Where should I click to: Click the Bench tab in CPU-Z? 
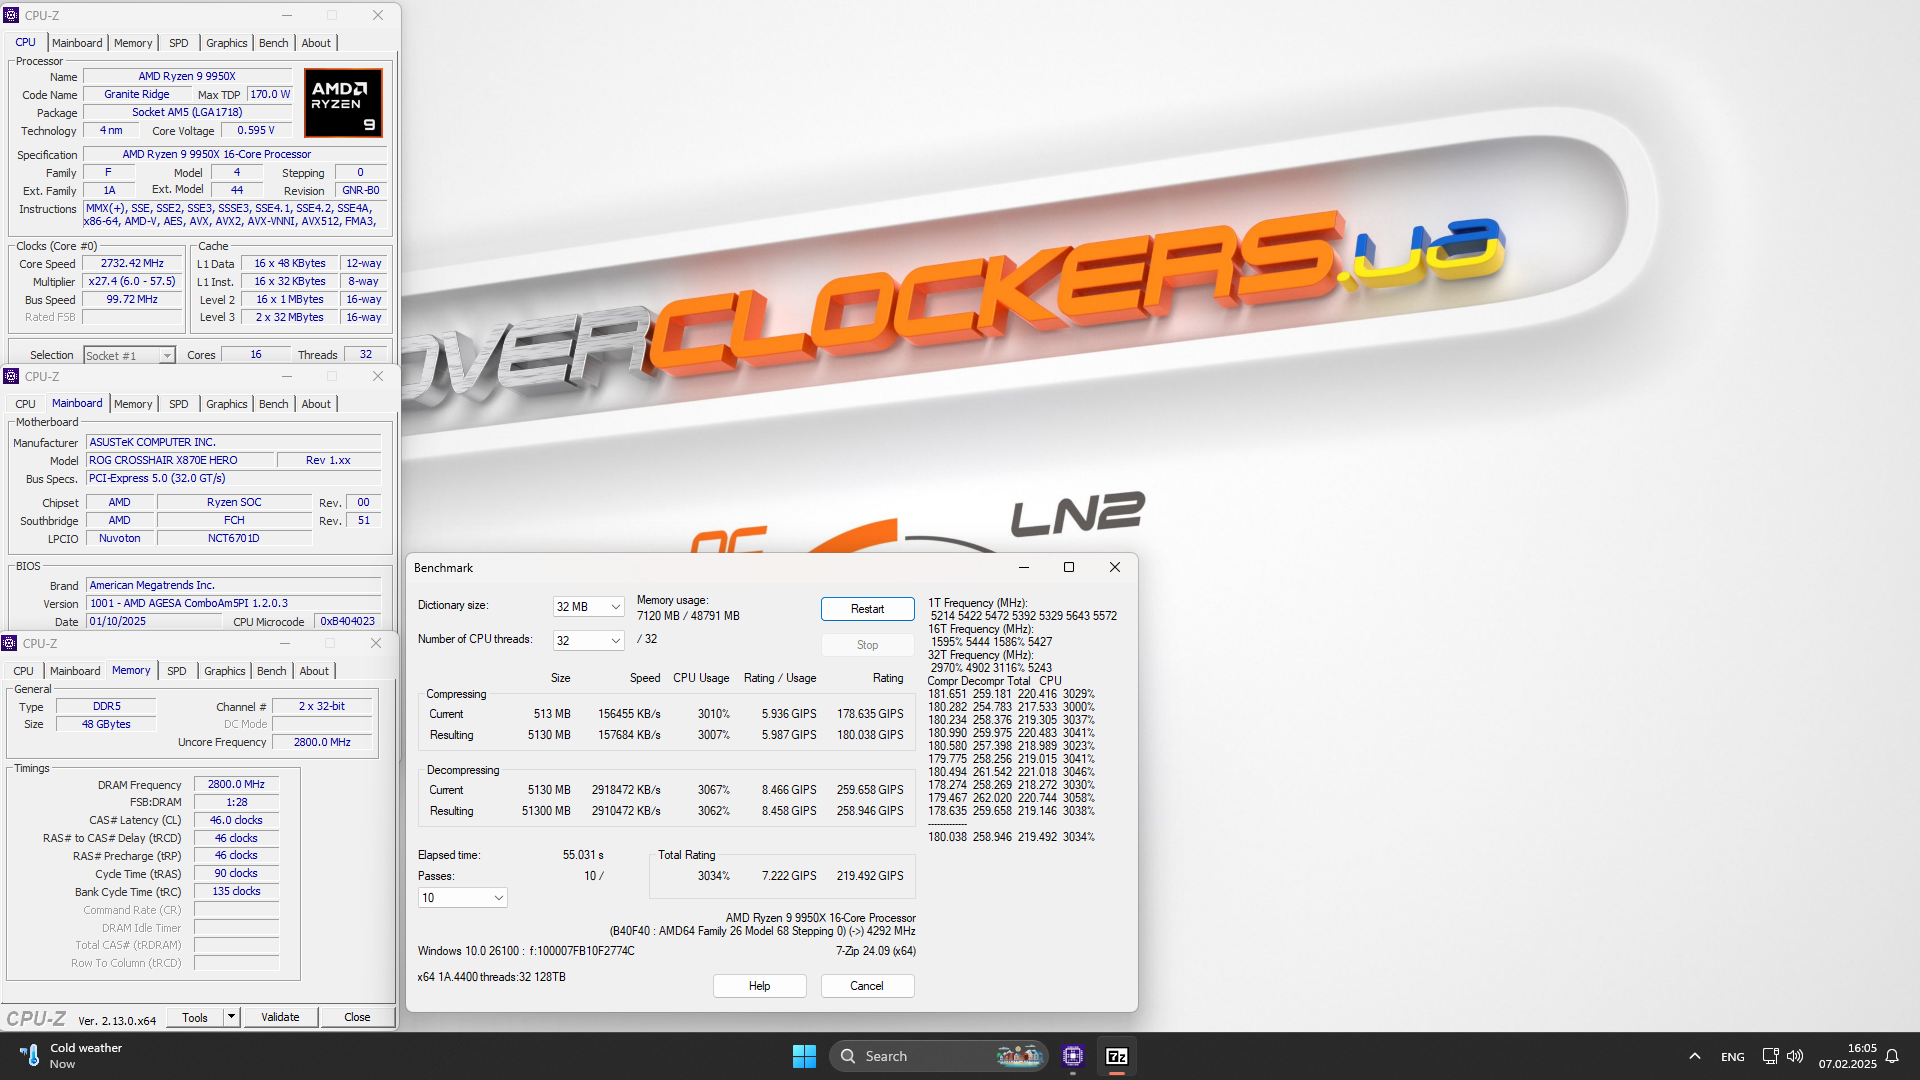click(x=273, y=42)
